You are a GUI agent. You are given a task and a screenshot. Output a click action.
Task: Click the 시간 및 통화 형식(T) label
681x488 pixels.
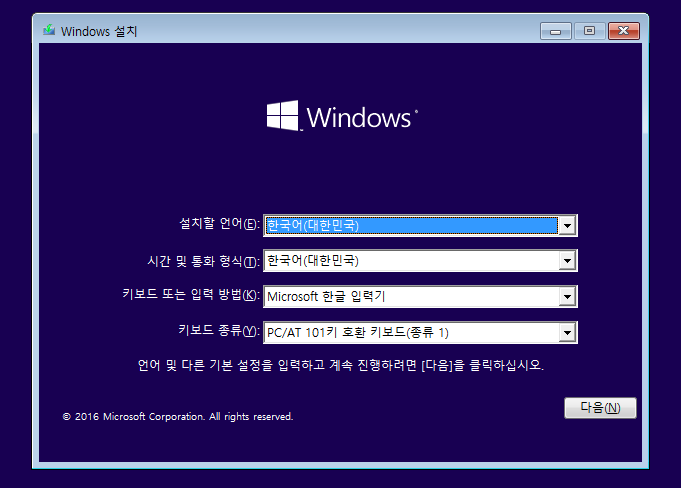pos(203,261)
